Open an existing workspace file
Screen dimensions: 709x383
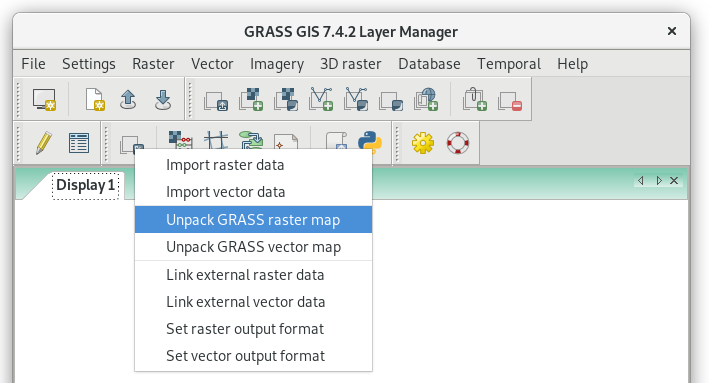[x=128, y=99]
